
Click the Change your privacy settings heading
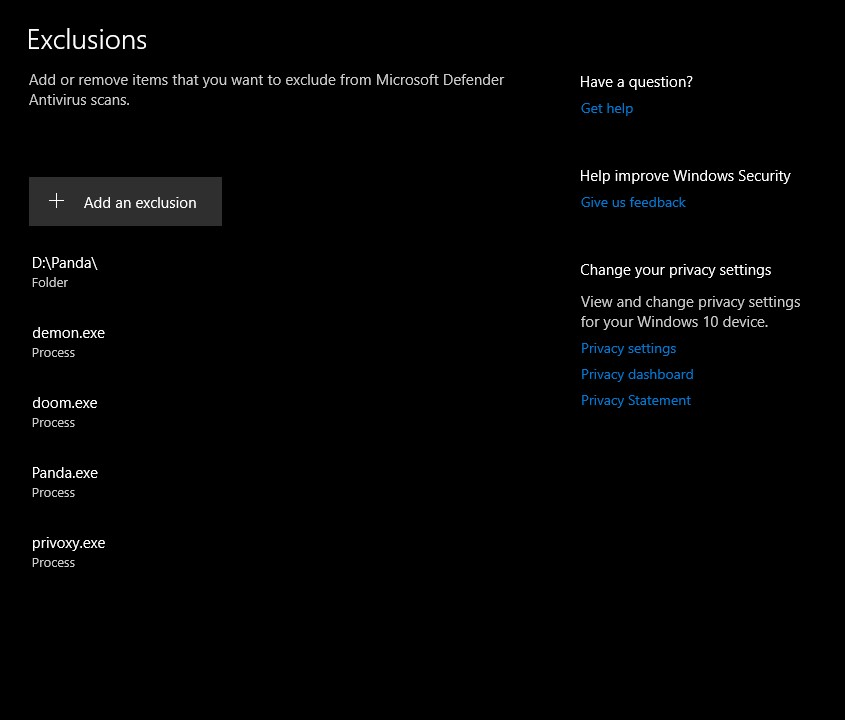tap(676, 269)
